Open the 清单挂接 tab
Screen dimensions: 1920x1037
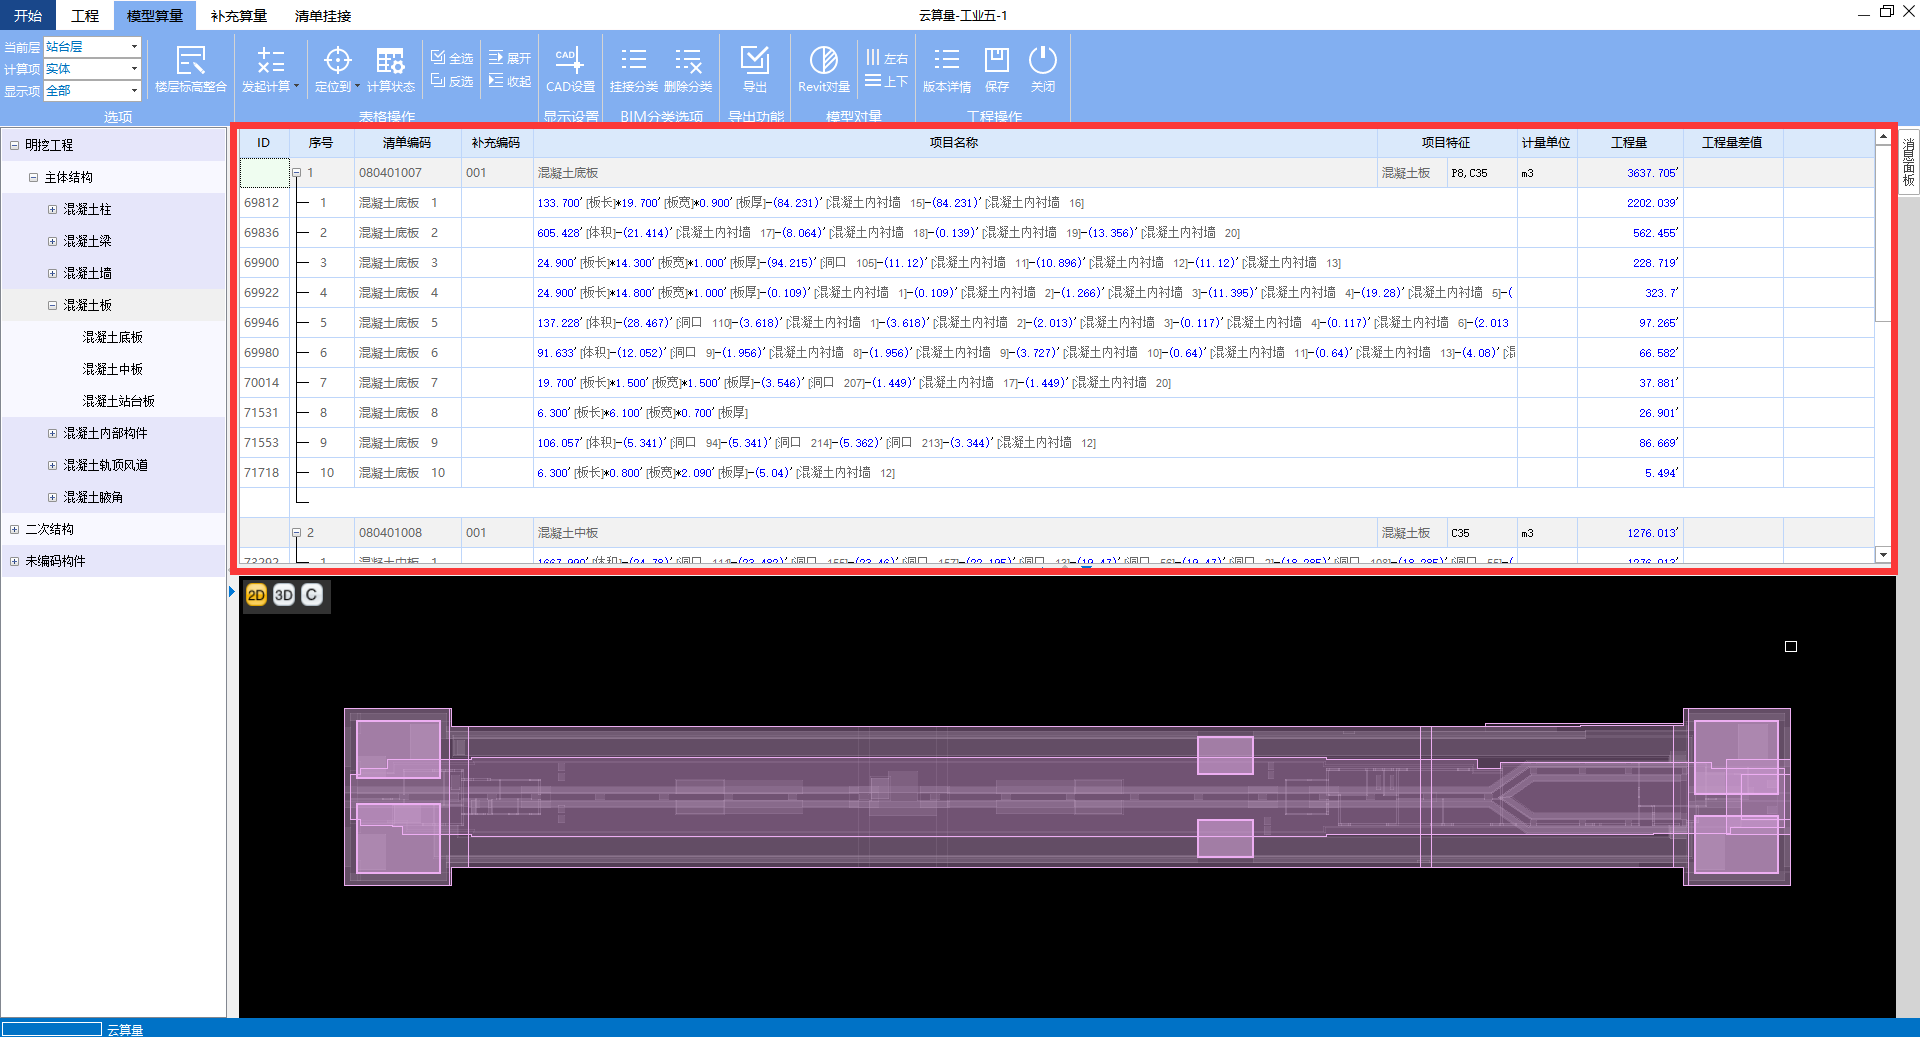pyautogui.click(x=323, y=16)
